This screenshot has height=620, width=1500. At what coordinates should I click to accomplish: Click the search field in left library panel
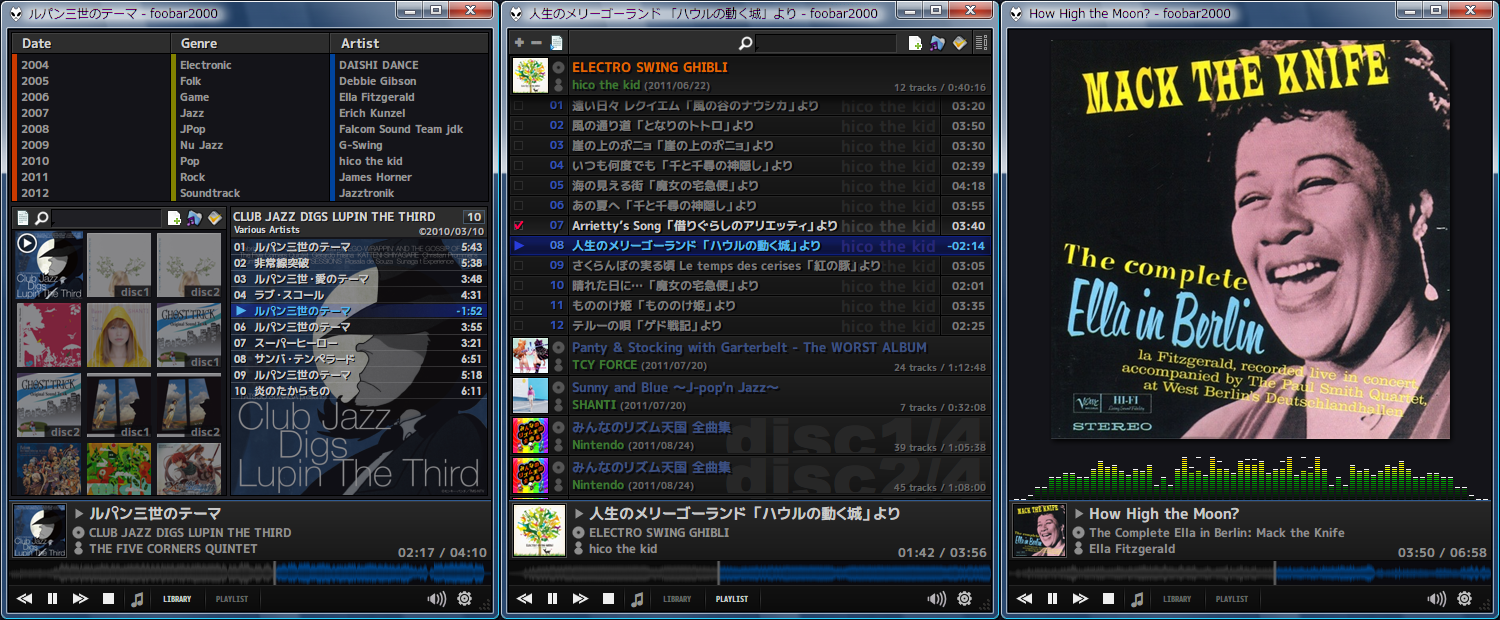107,218
